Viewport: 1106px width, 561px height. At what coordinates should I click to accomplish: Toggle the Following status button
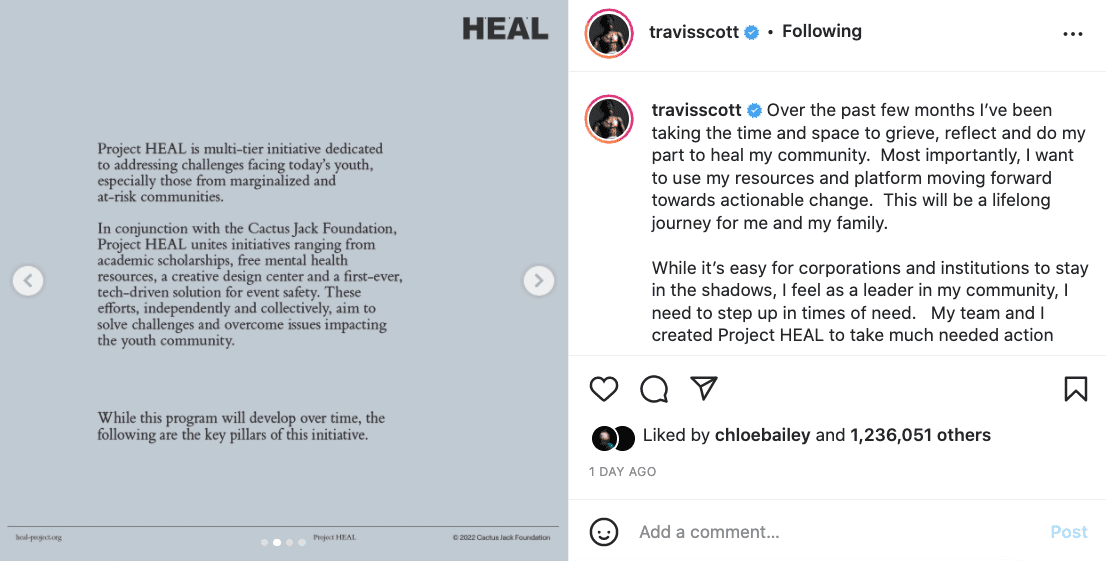(822, 31)
